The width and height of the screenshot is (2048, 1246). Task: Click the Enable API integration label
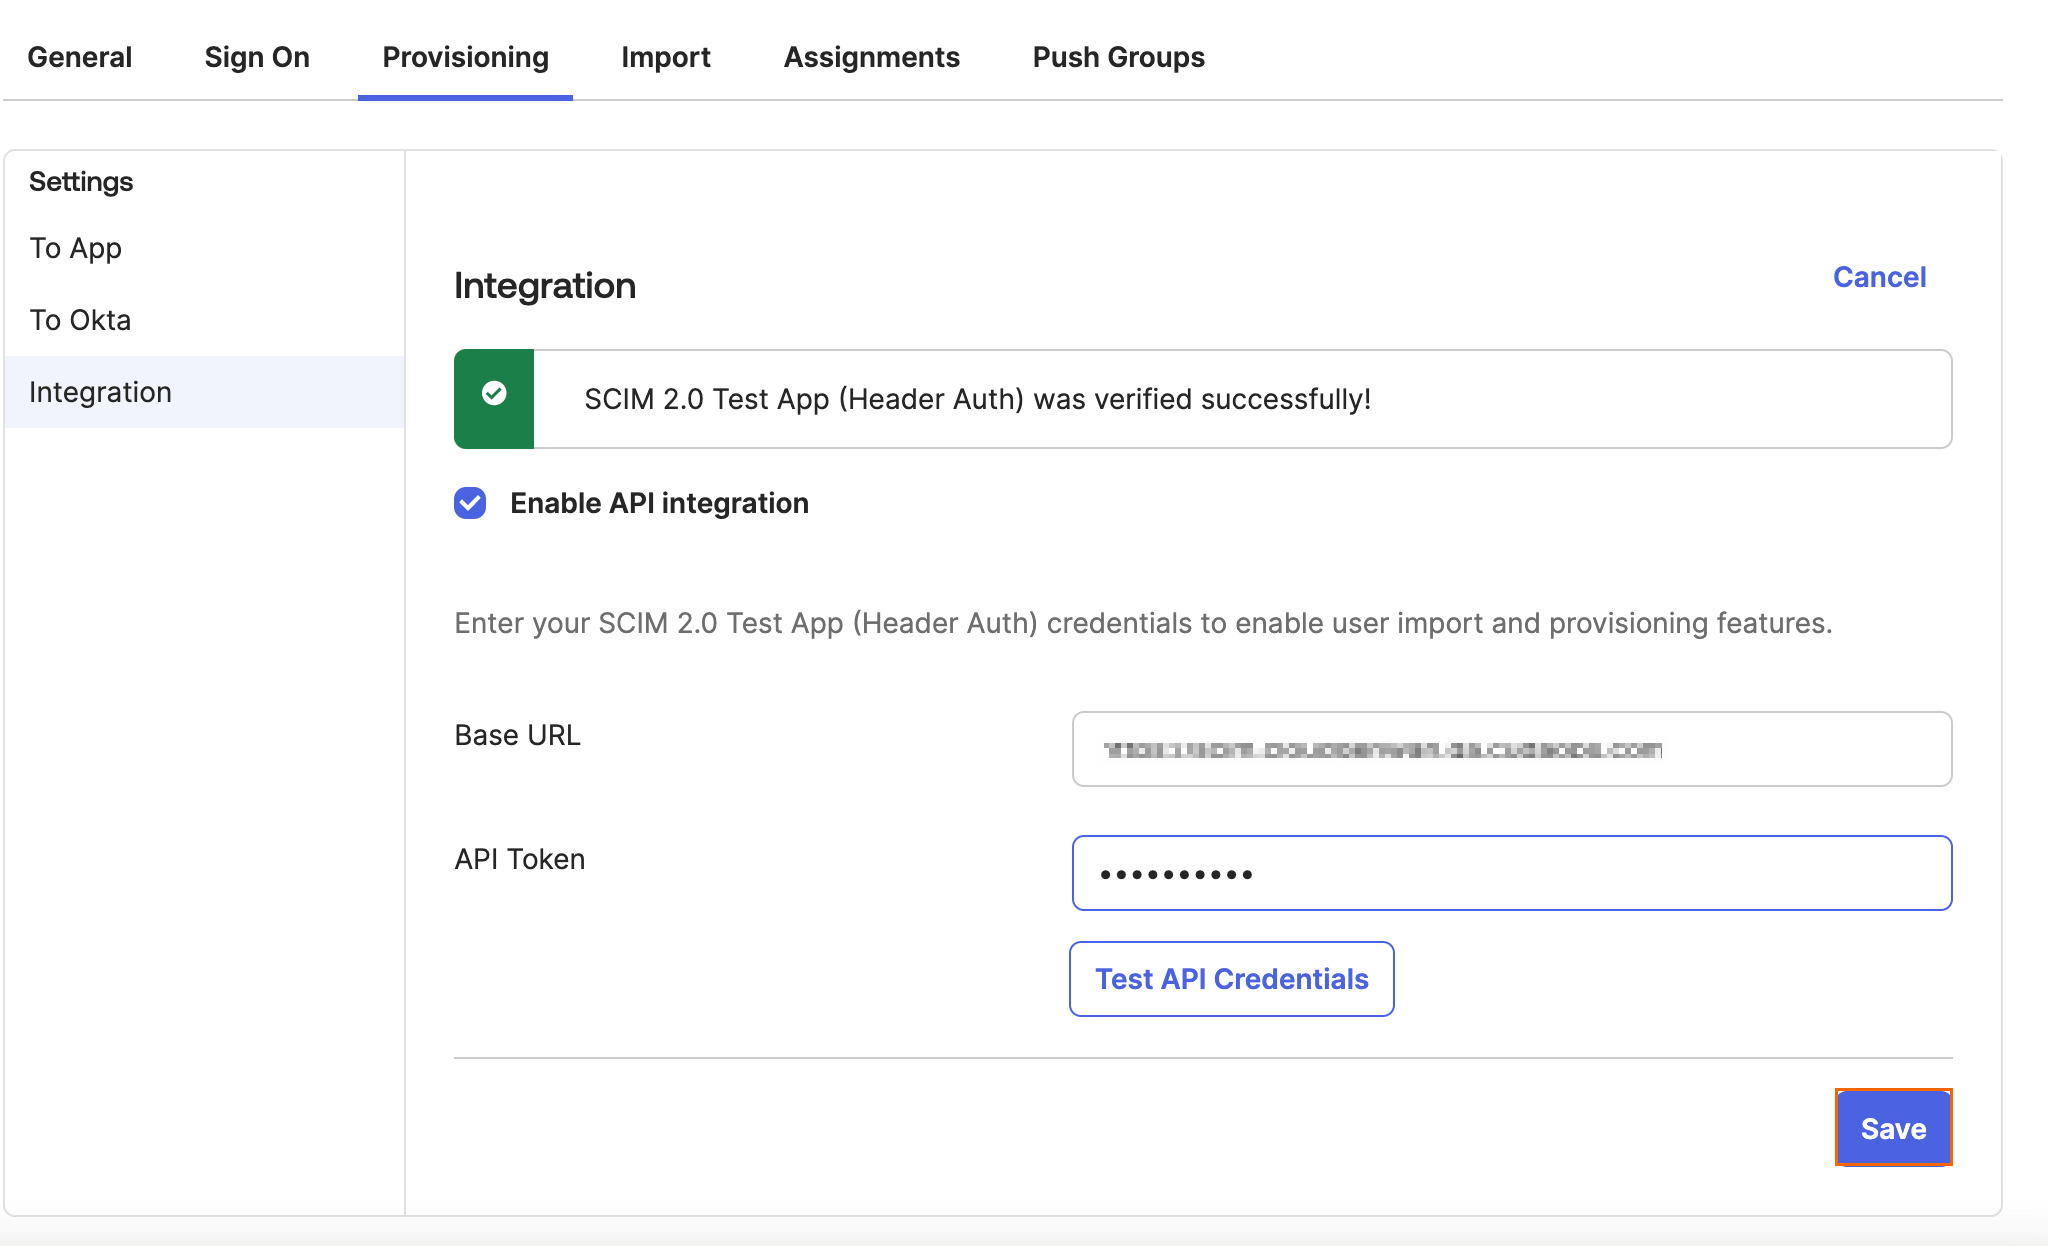click(x=659, y=503)
